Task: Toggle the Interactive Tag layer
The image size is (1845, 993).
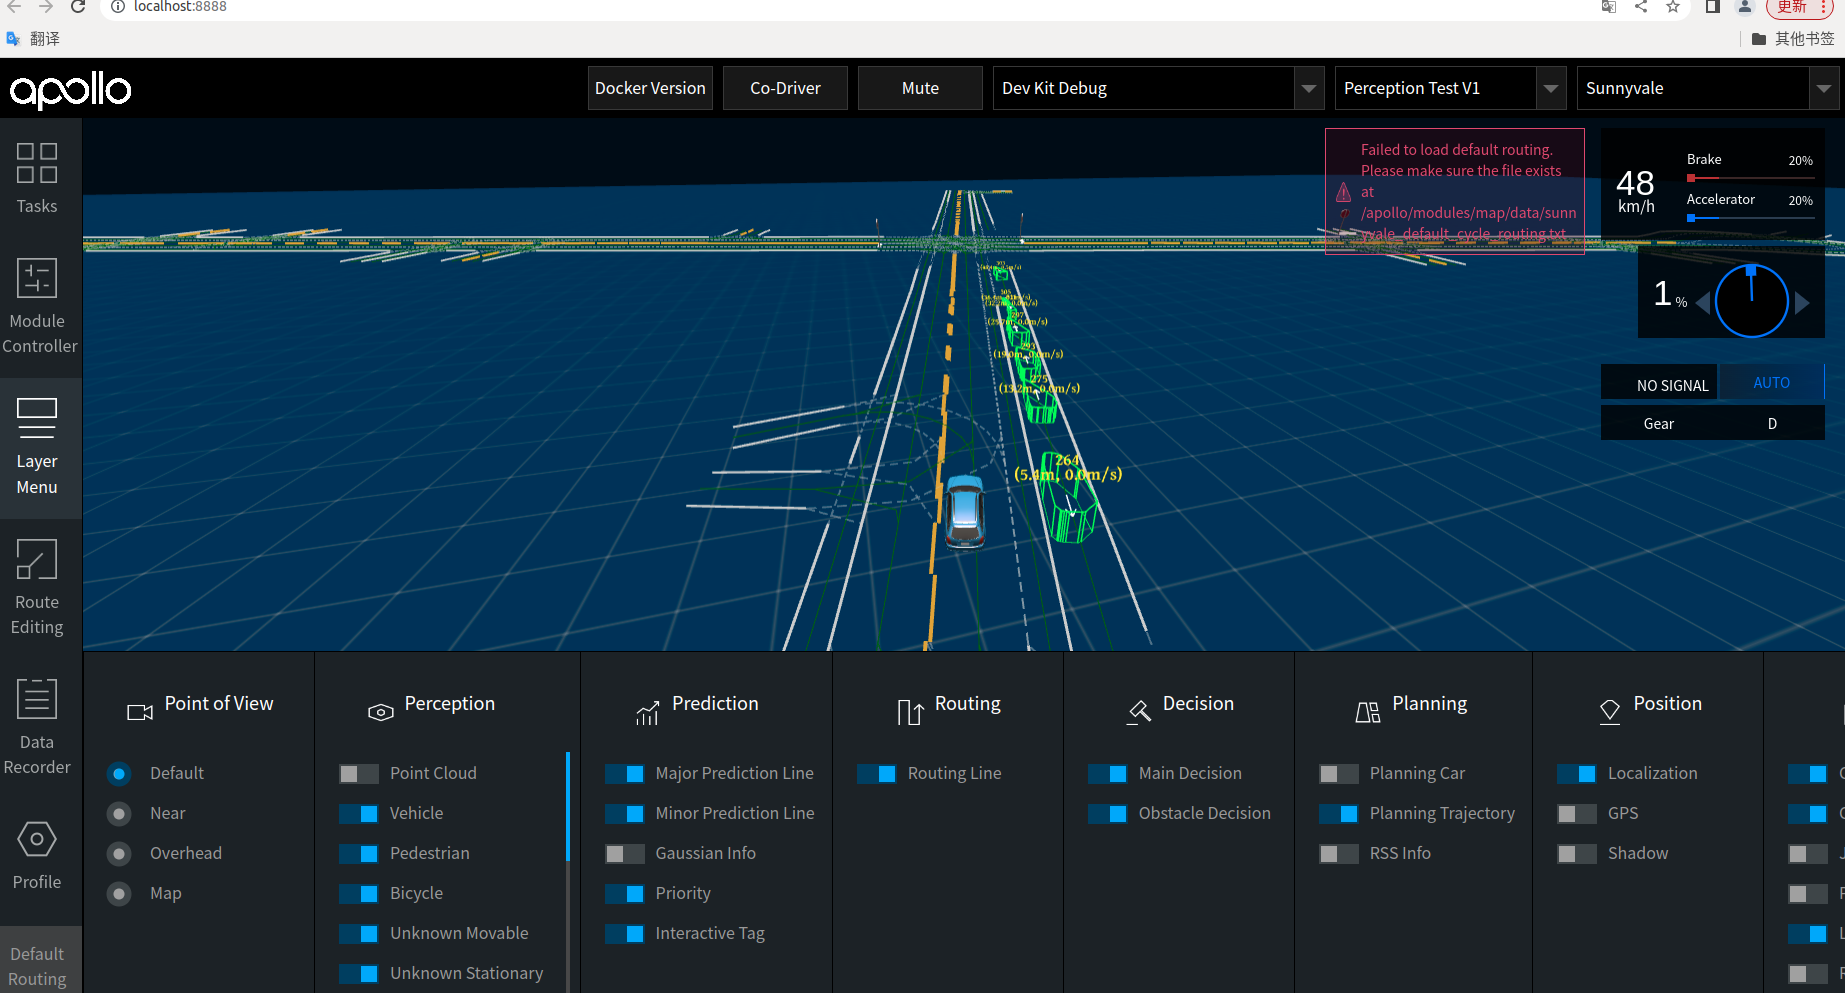Action: (x=625, y=934)
